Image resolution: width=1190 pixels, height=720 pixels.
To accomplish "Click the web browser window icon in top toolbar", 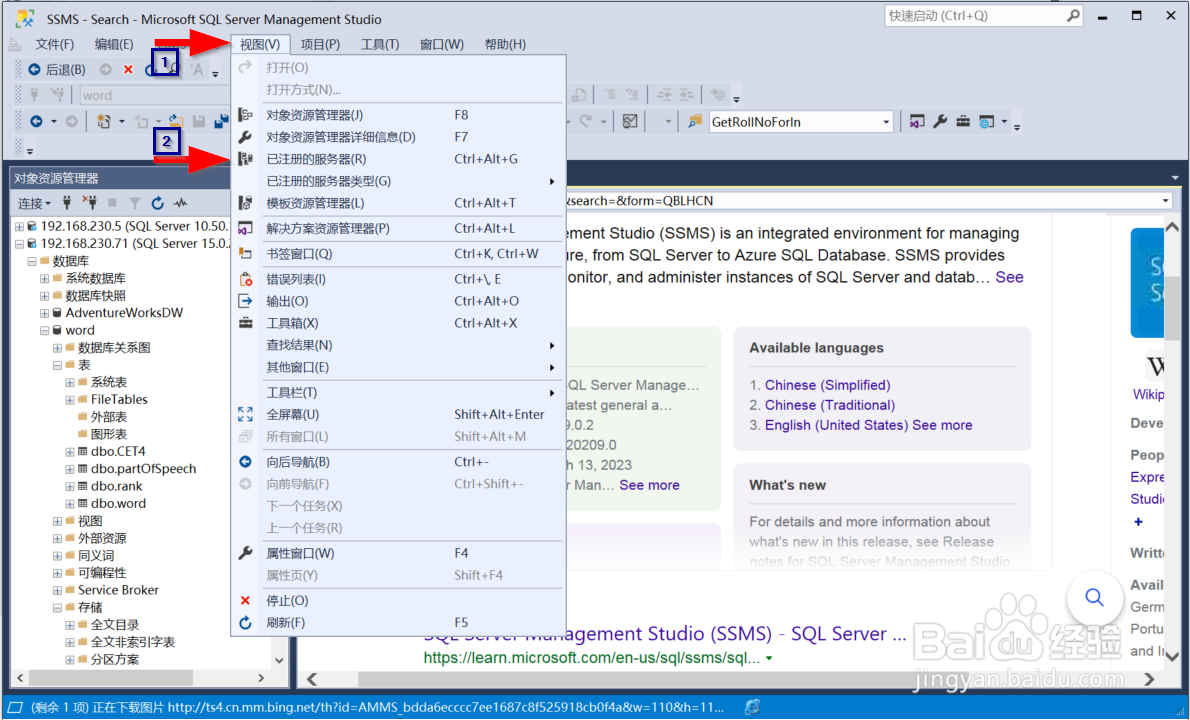I will pos(986,121).
